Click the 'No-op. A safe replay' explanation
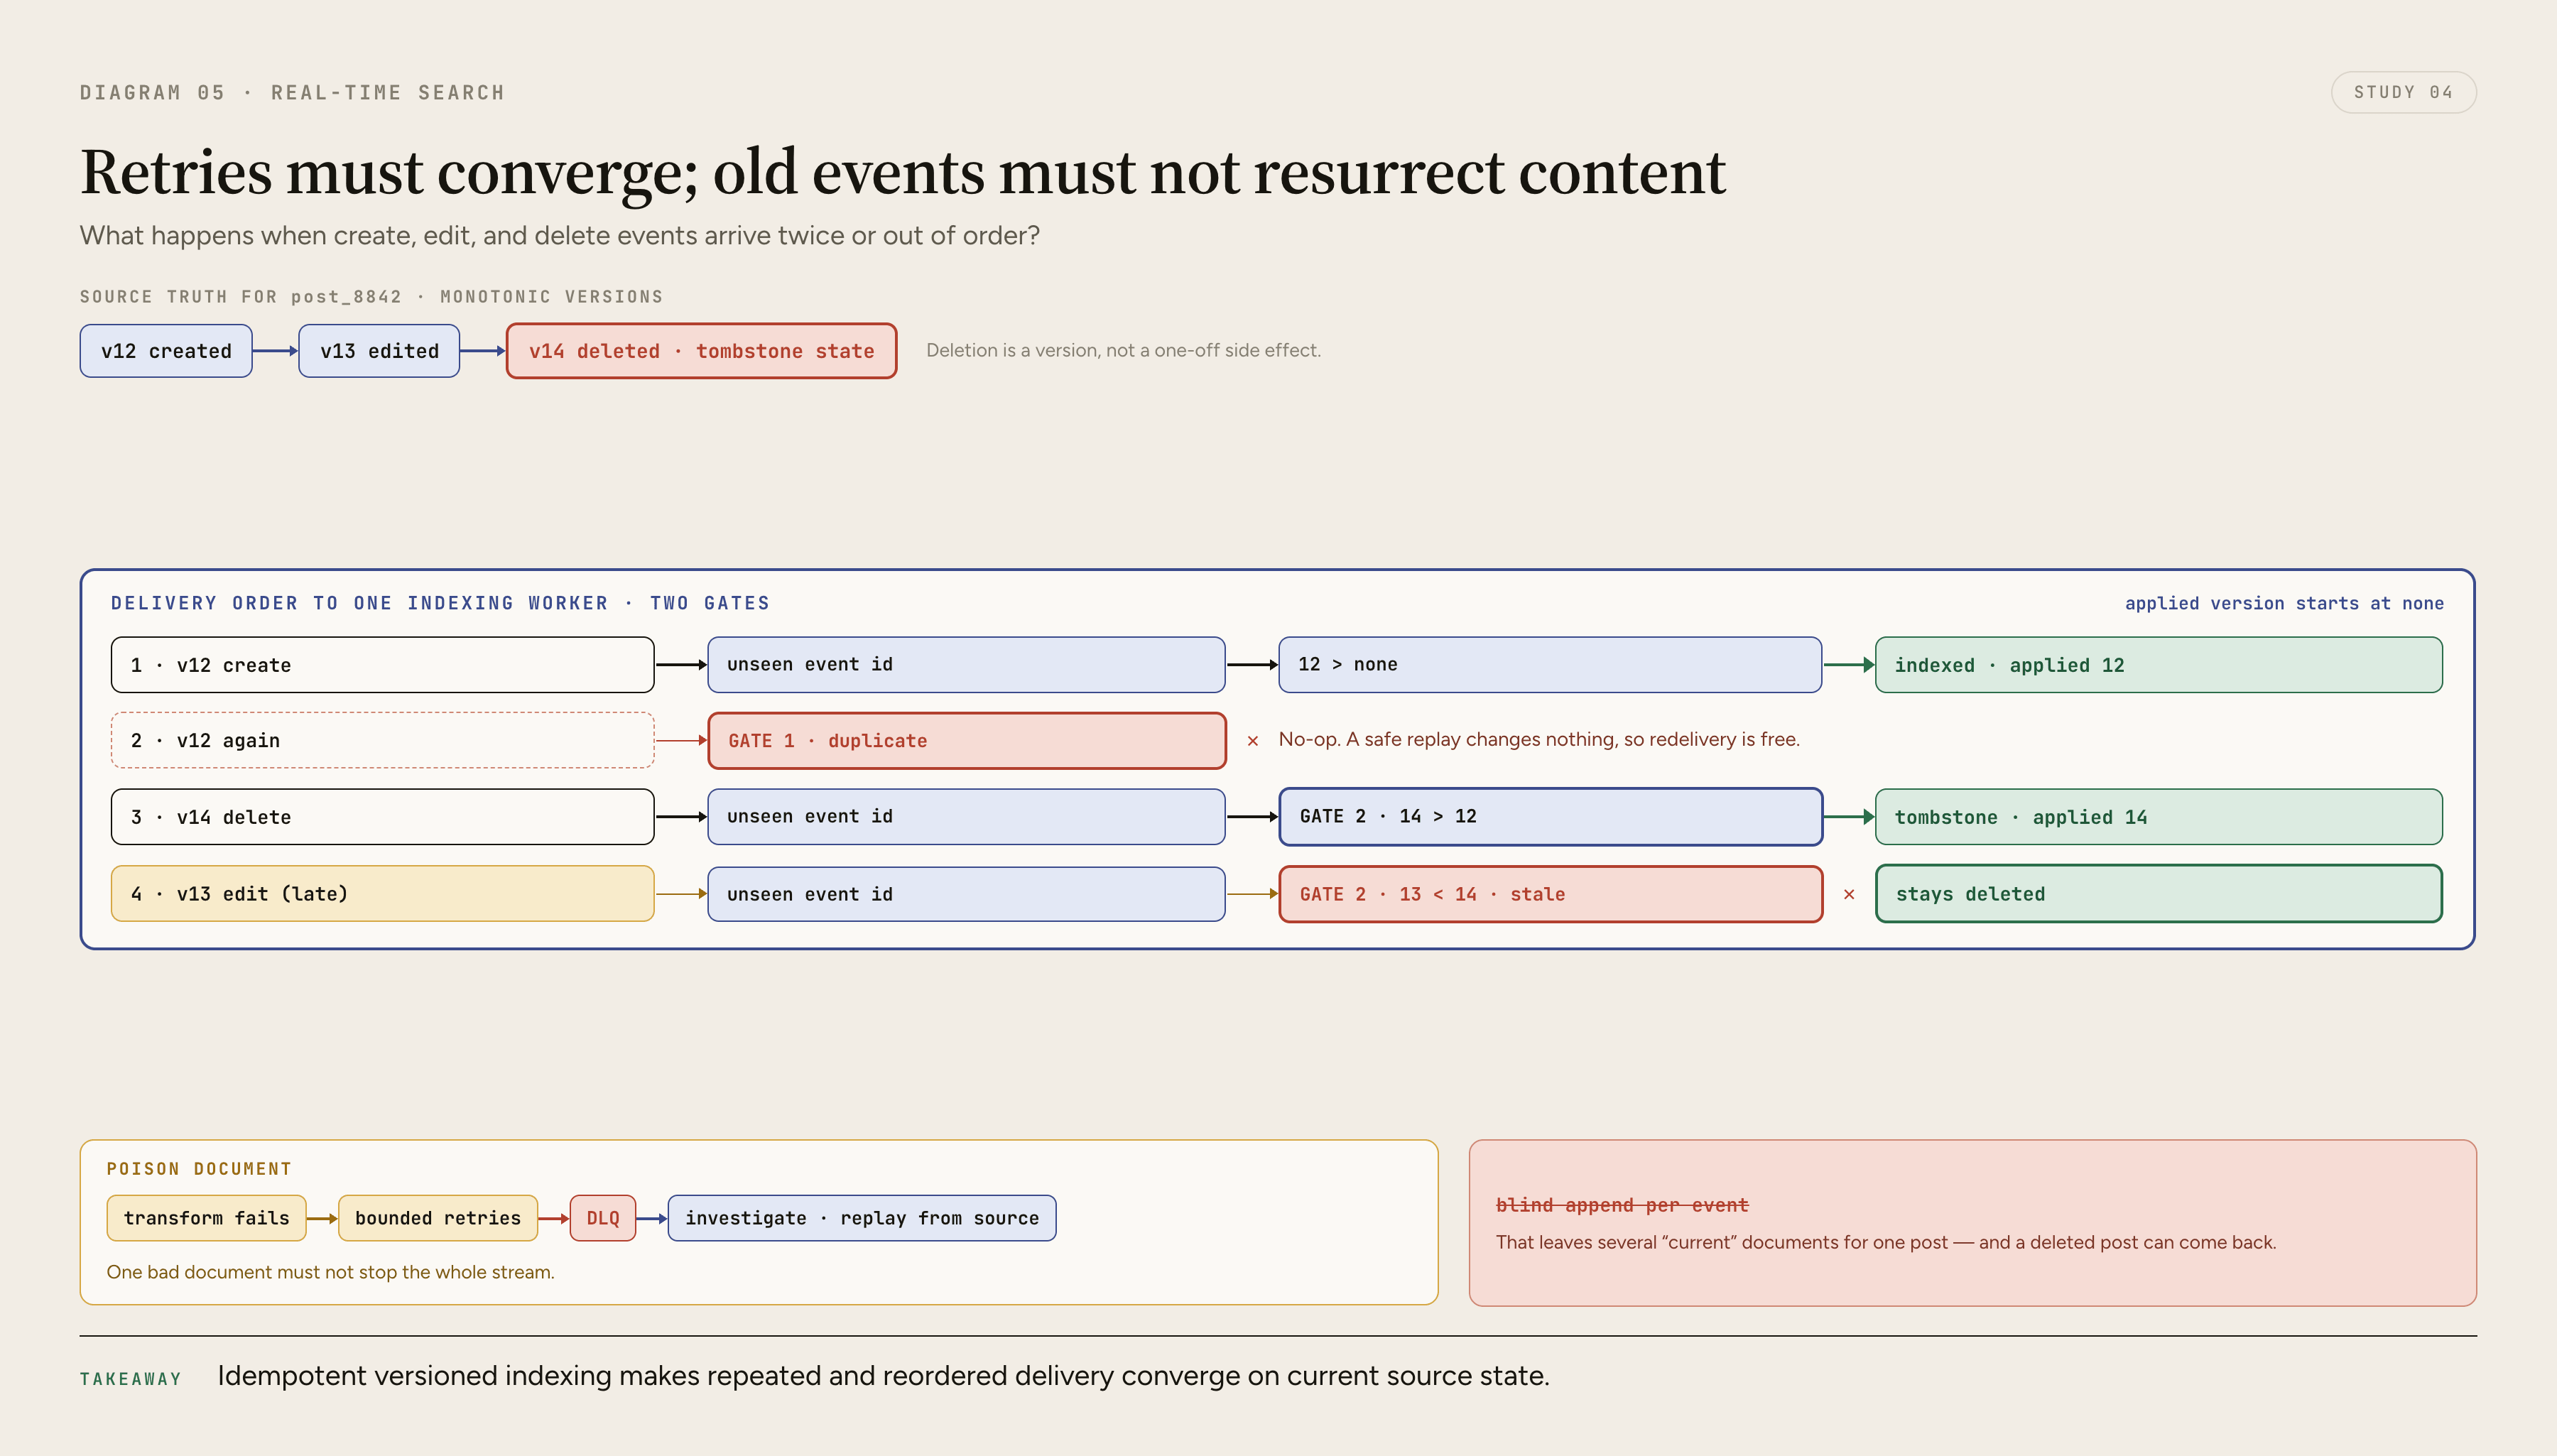The width and height of the screenshot is (2557, 1456). tap(1539, 739)
